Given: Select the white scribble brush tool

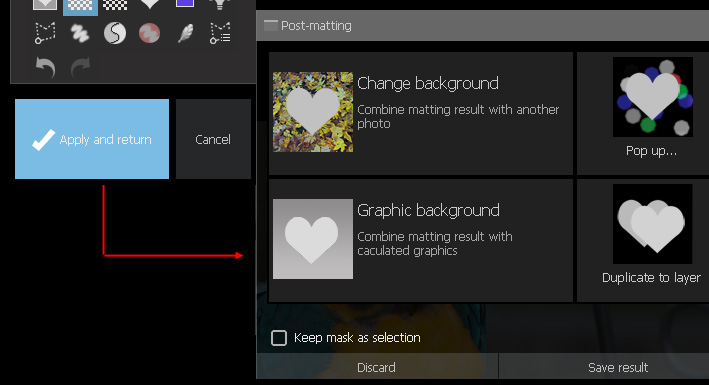Looking at the screenshot, I should 80,33.
